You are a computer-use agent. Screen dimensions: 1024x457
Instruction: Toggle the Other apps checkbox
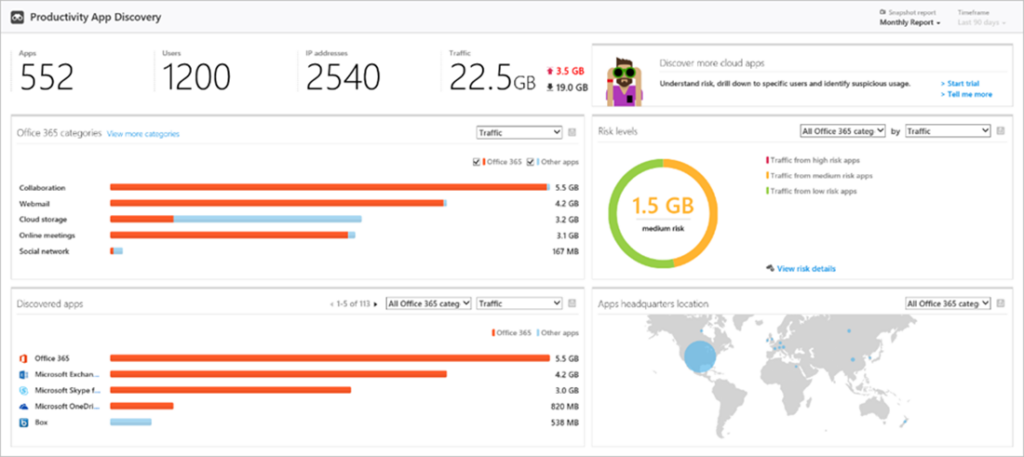[531, 161]
